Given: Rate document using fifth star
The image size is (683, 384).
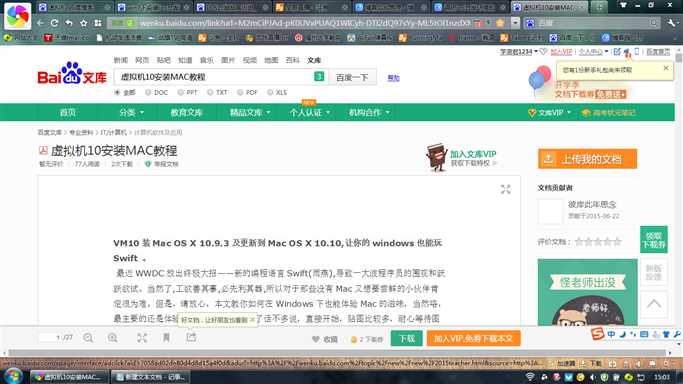Looking at the screenshot, I should coord(617,242).
